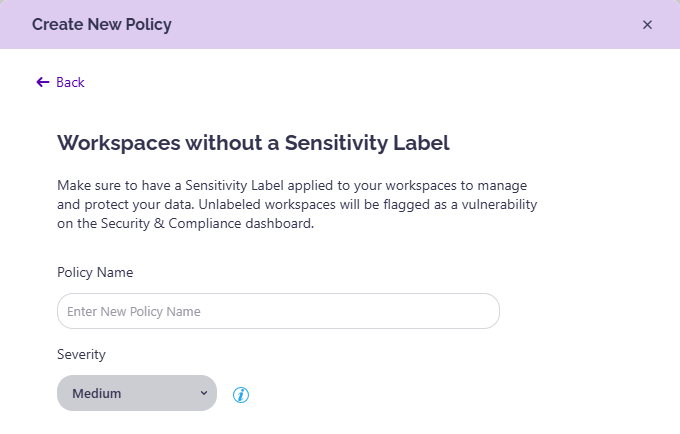Screen dimensions: 680x434
Task: Click the word Label in the heading
Action: pyautogui.click(x=422, y=142)
